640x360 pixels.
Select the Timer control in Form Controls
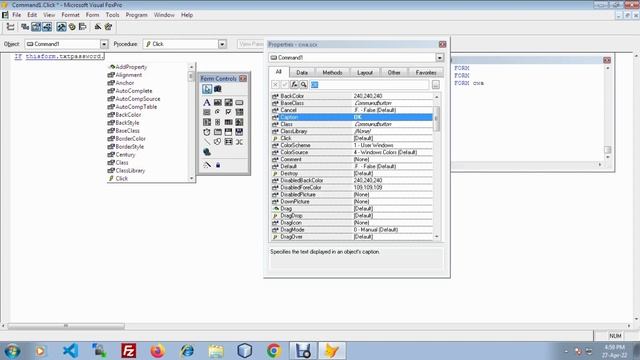(207, 132)
